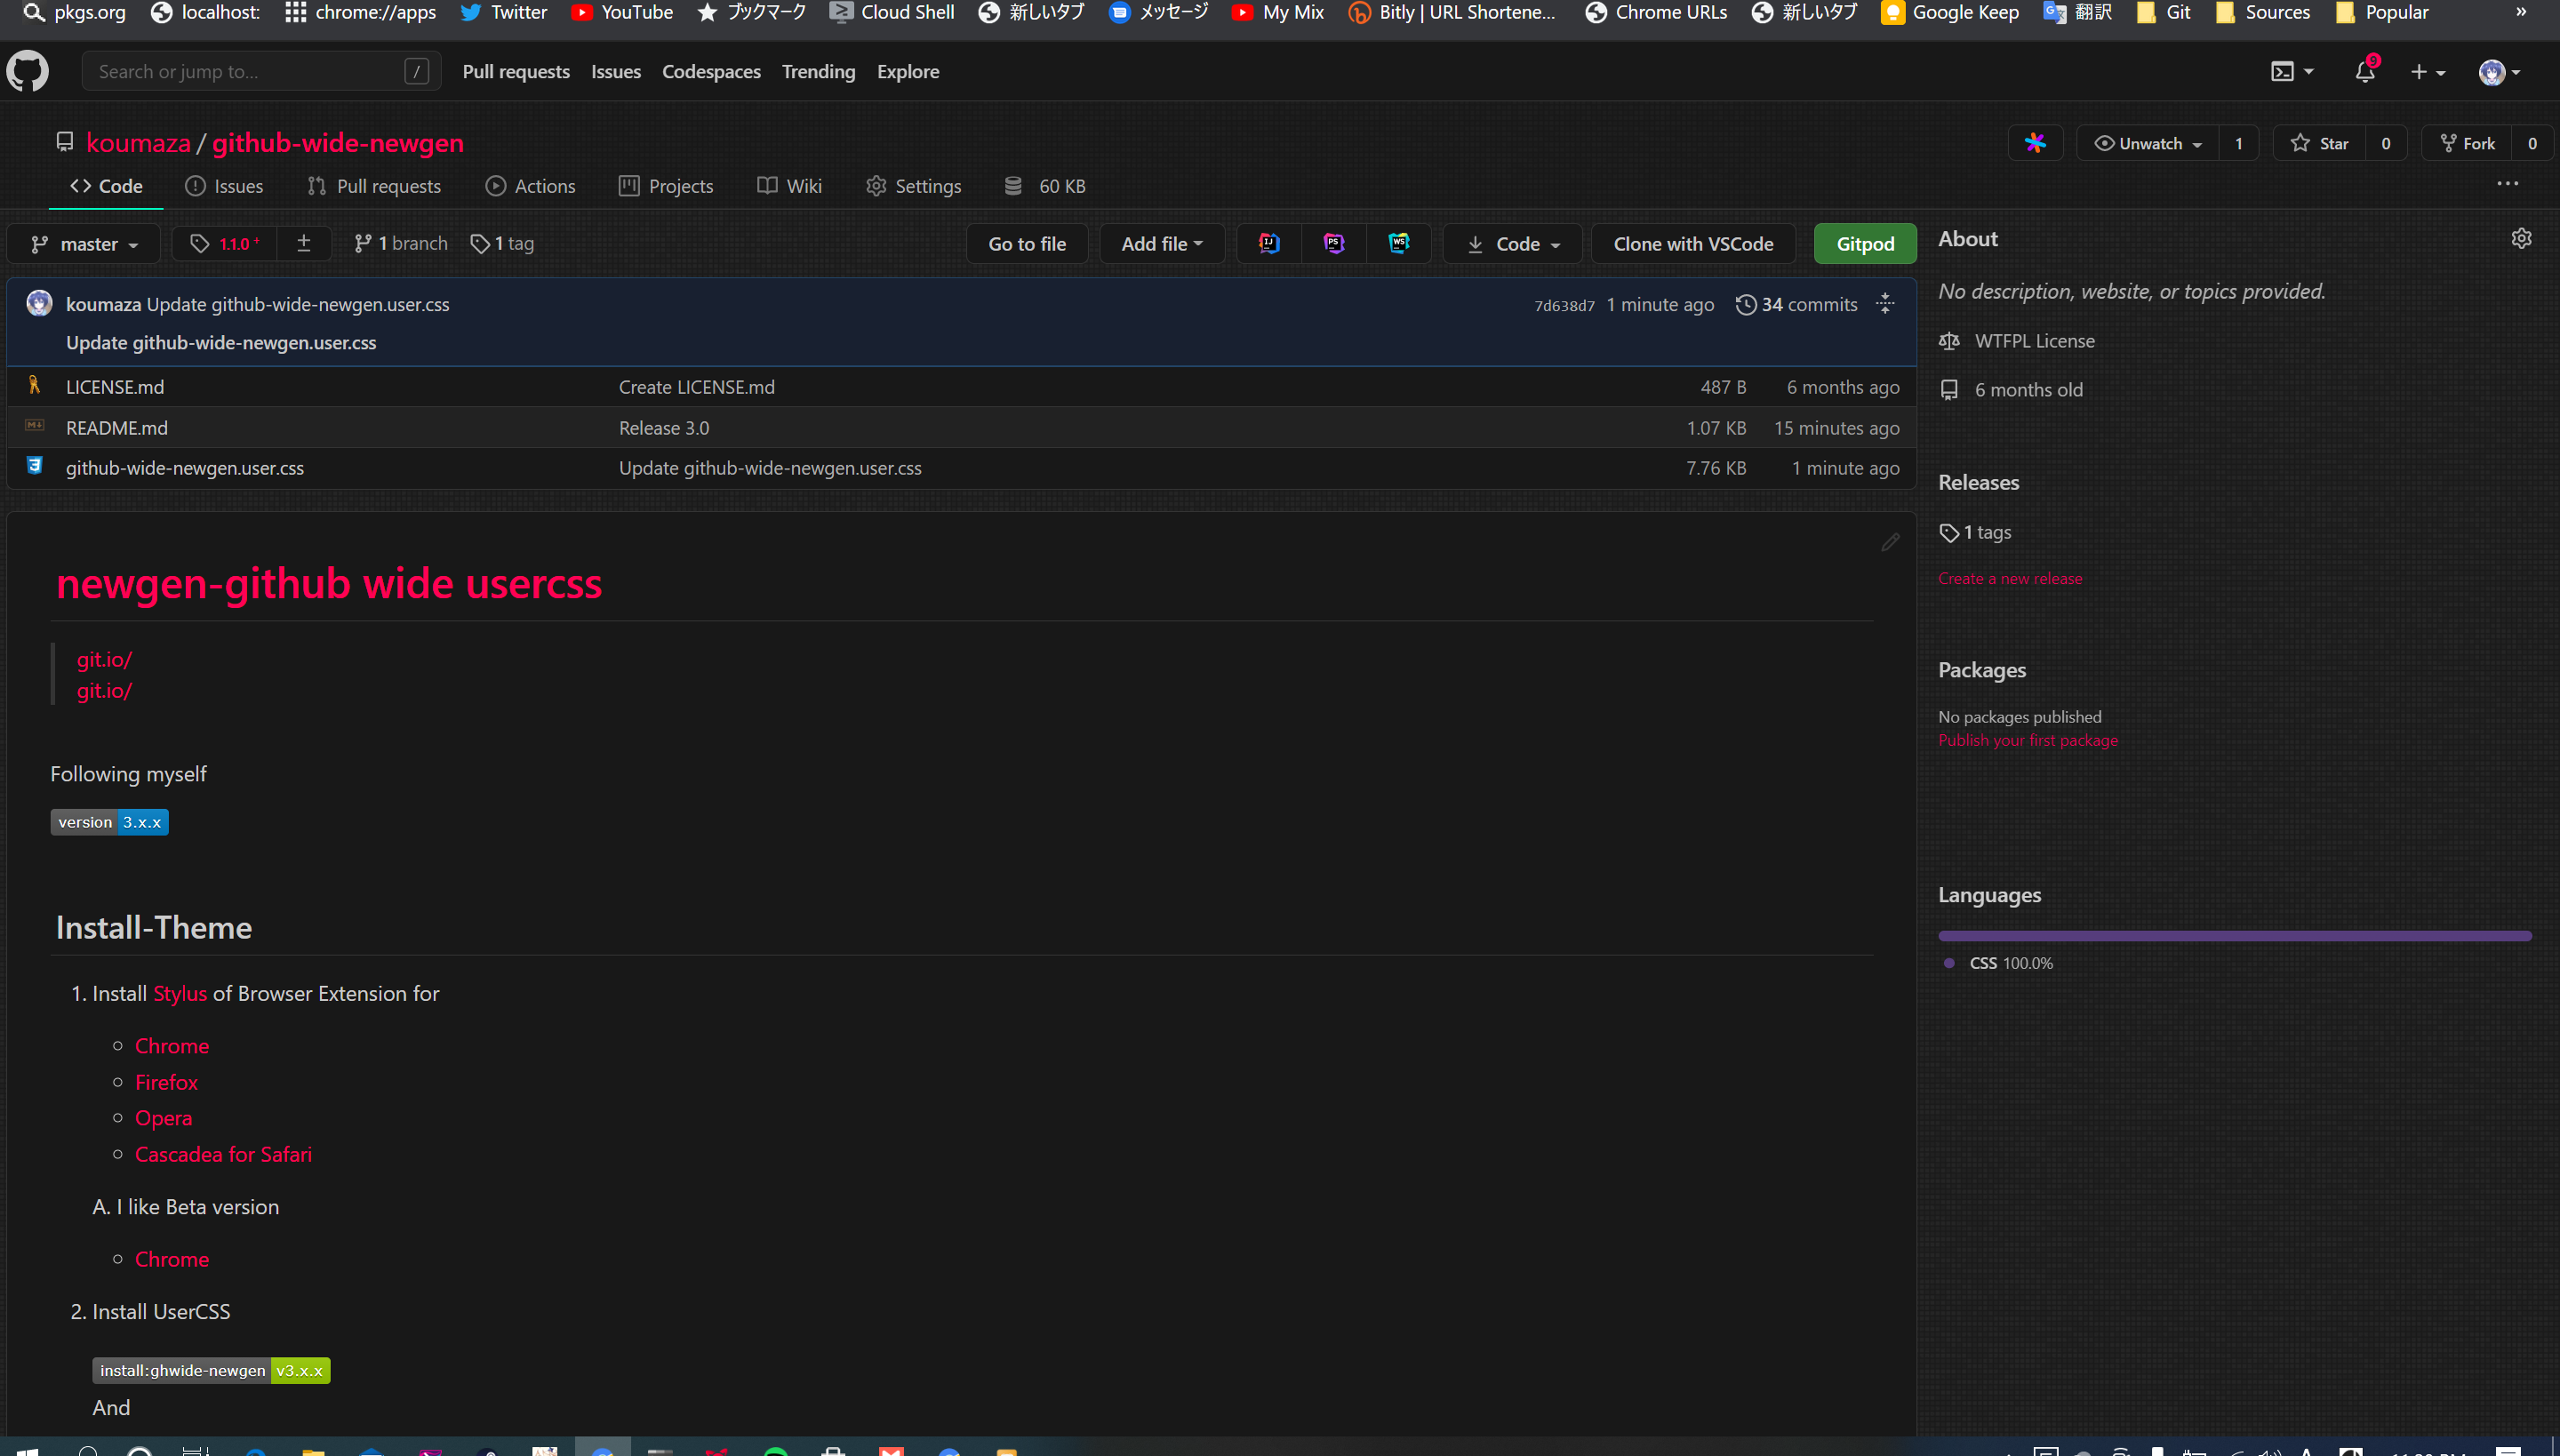Edit README with the pencil icon
This screenshot has height=1456, width=2560.
click(x=1889, y=542)
